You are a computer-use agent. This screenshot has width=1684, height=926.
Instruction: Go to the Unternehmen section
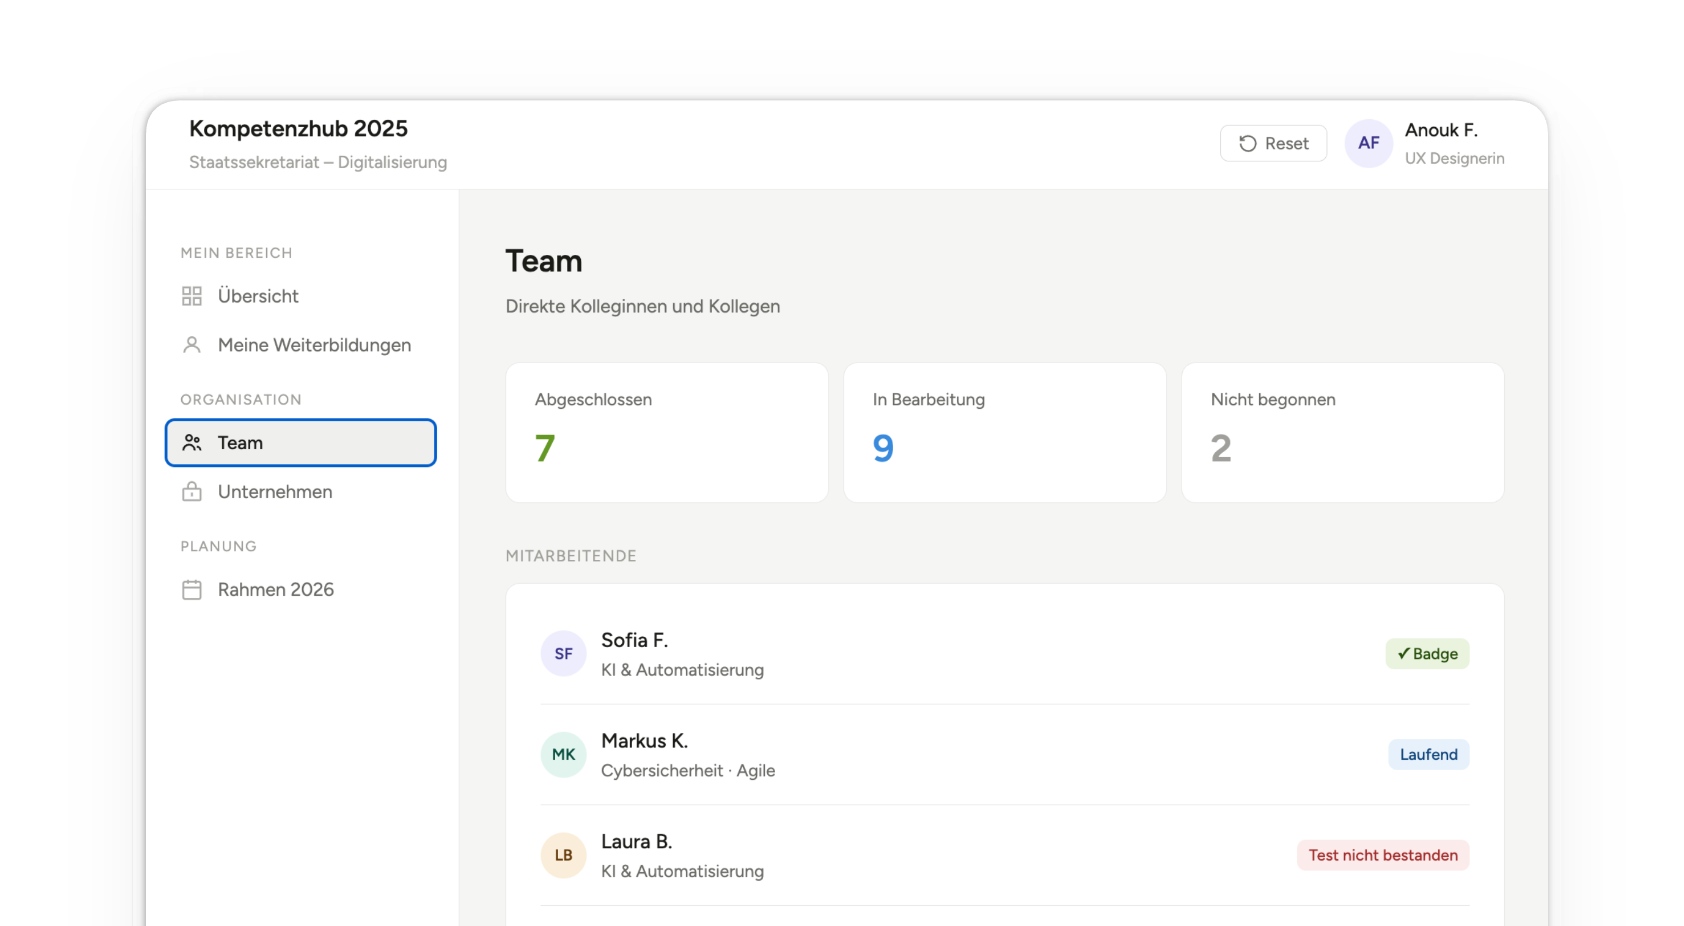pyautogui.click(x=301, y=492)
